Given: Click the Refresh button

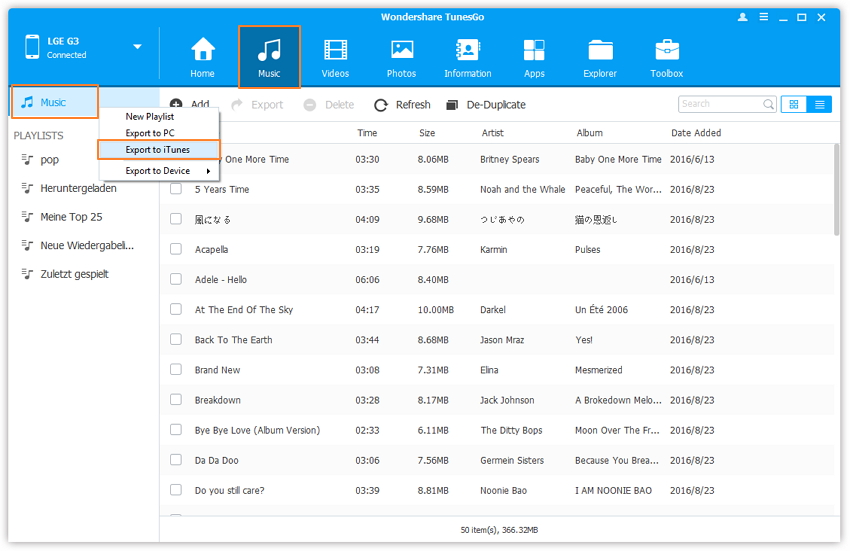Looking at the screenshot, I should point(402,105).
